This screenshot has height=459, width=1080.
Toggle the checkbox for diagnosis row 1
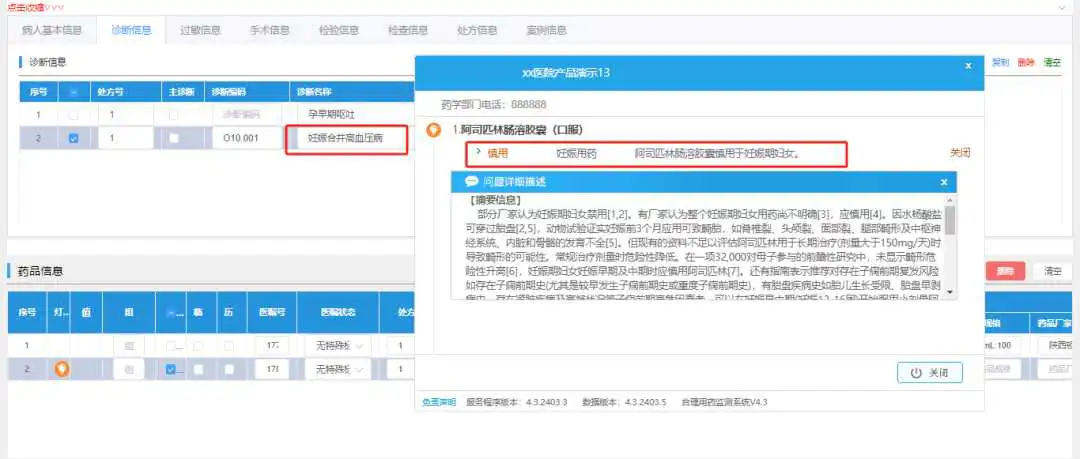[74, 114]
